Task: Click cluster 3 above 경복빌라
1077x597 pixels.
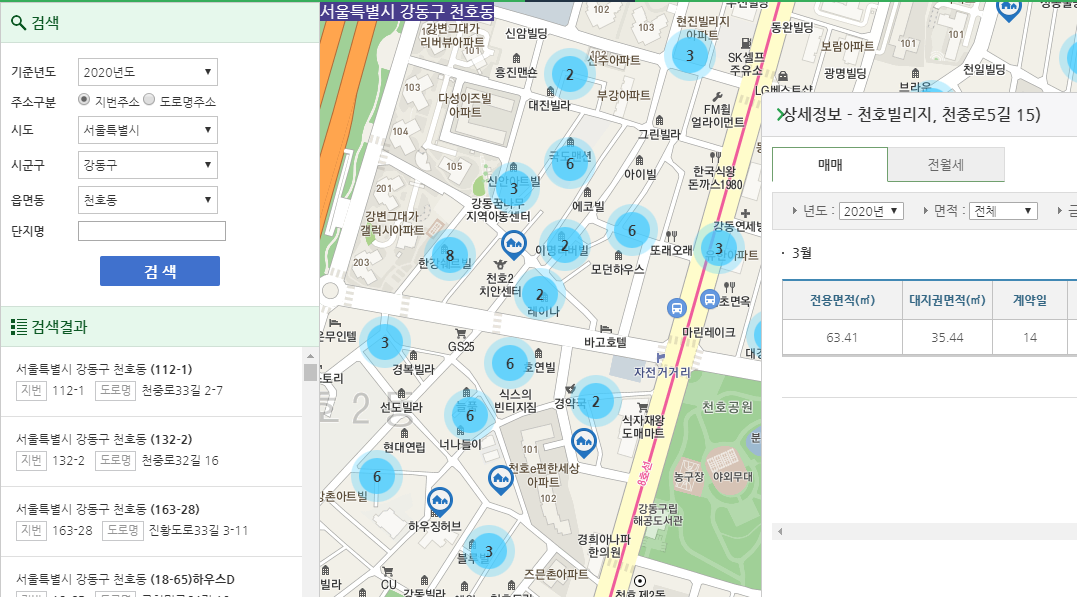Action: (385, 342)
